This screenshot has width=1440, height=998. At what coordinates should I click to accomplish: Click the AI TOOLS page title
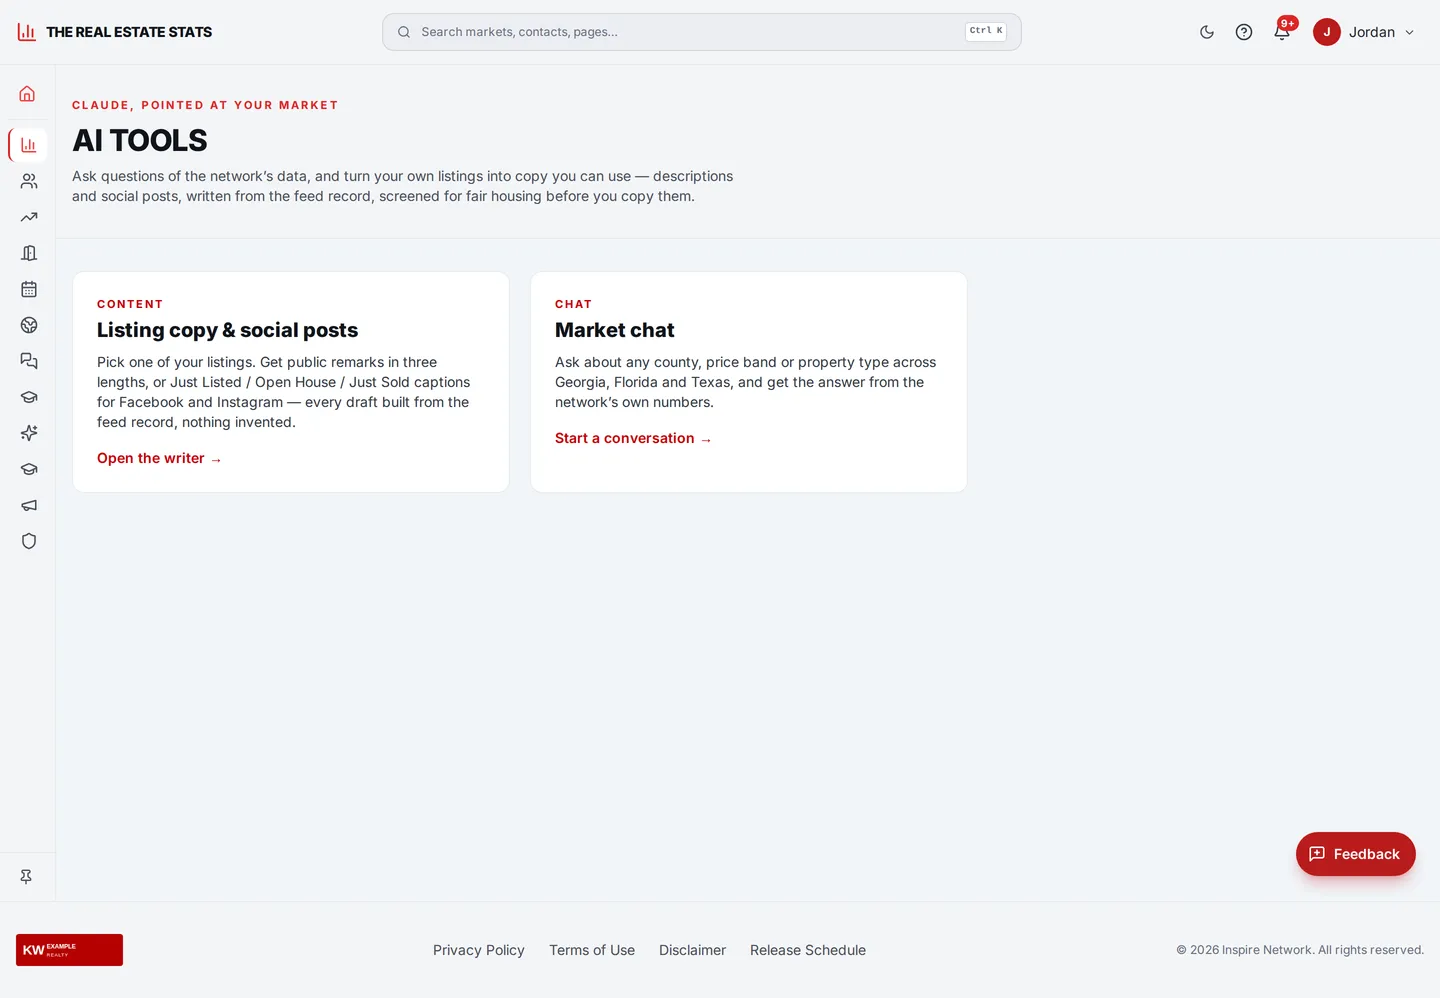[x=140, y=141]
